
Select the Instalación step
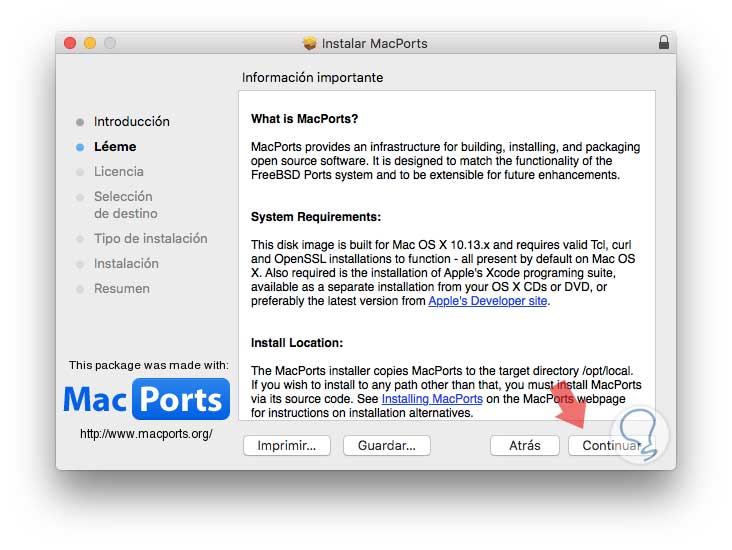pyautogui.click(x=126, y=264)
